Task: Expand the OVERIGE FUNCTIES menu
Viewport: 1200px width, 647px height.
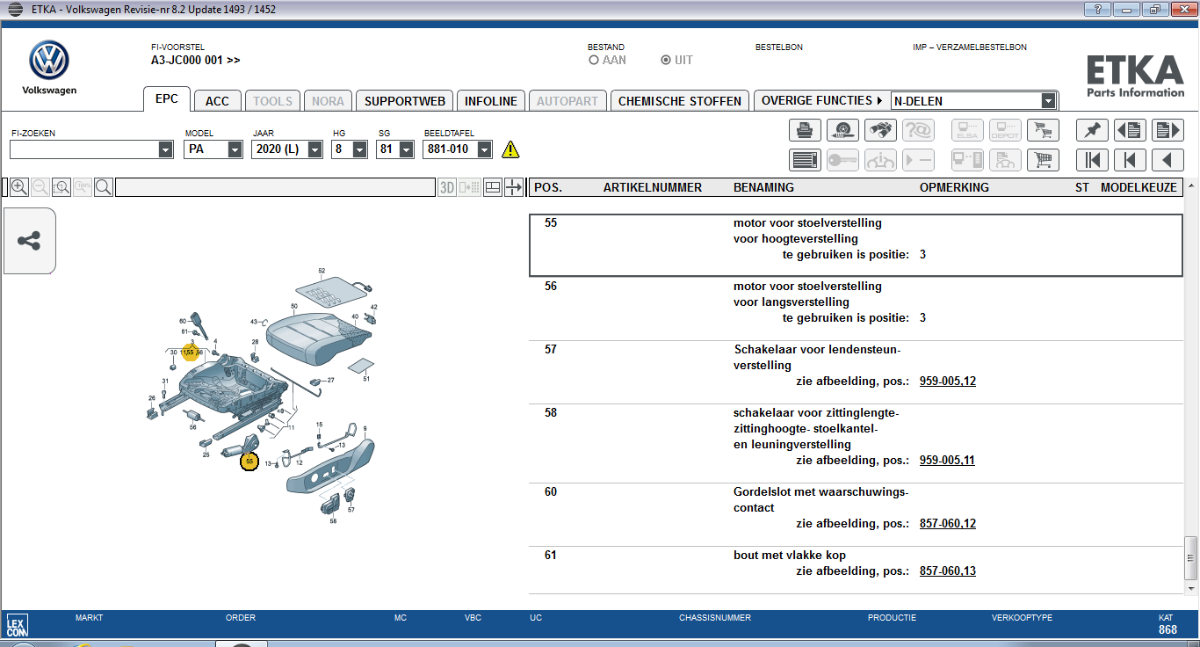Action: 822,100
